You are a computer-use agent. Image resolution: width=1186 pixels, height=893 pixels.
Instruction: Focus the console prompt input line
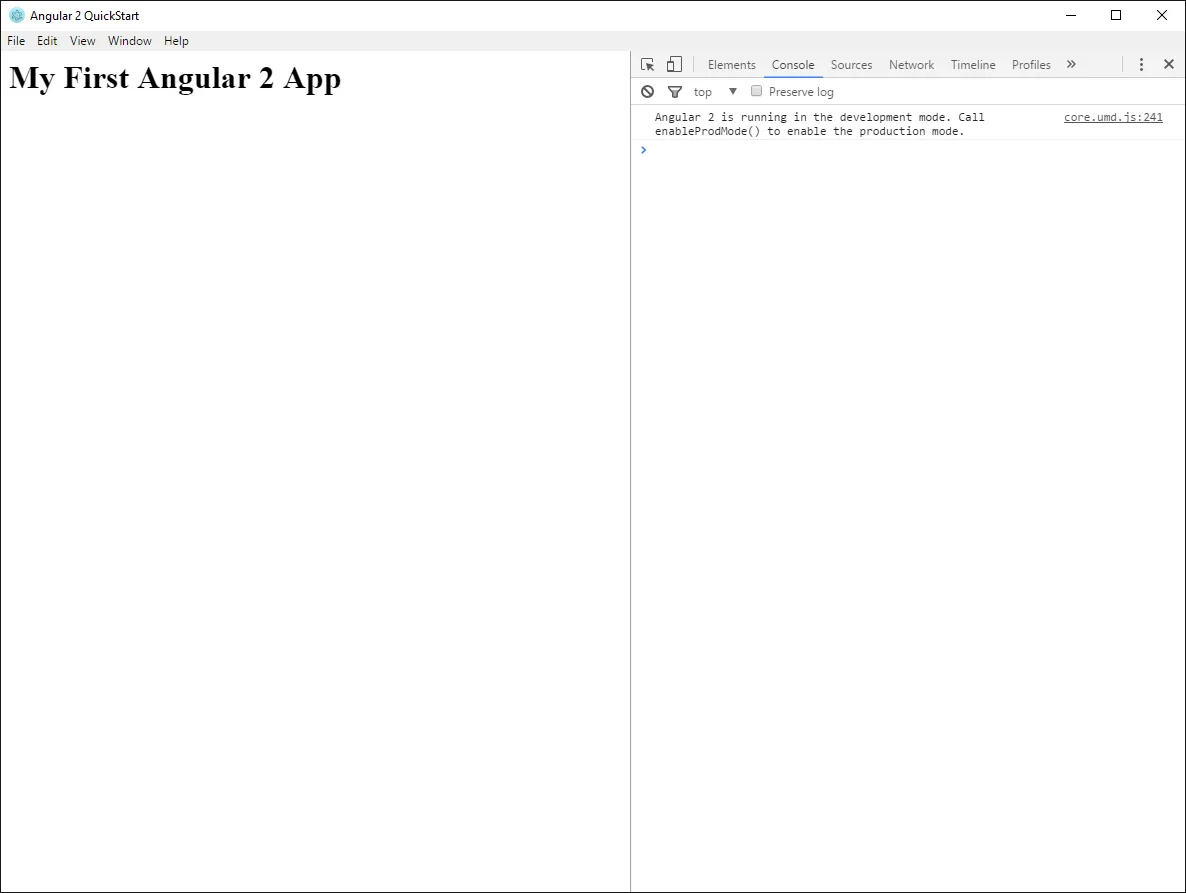(x=908, y=150)
